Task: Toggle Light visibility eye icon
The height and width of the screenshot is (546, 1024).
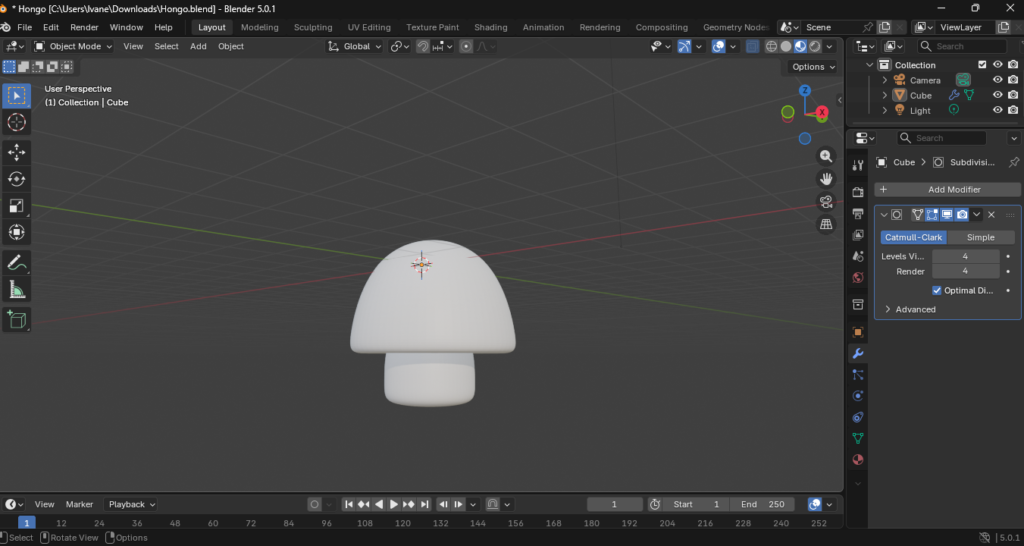Action: point(997,110)
